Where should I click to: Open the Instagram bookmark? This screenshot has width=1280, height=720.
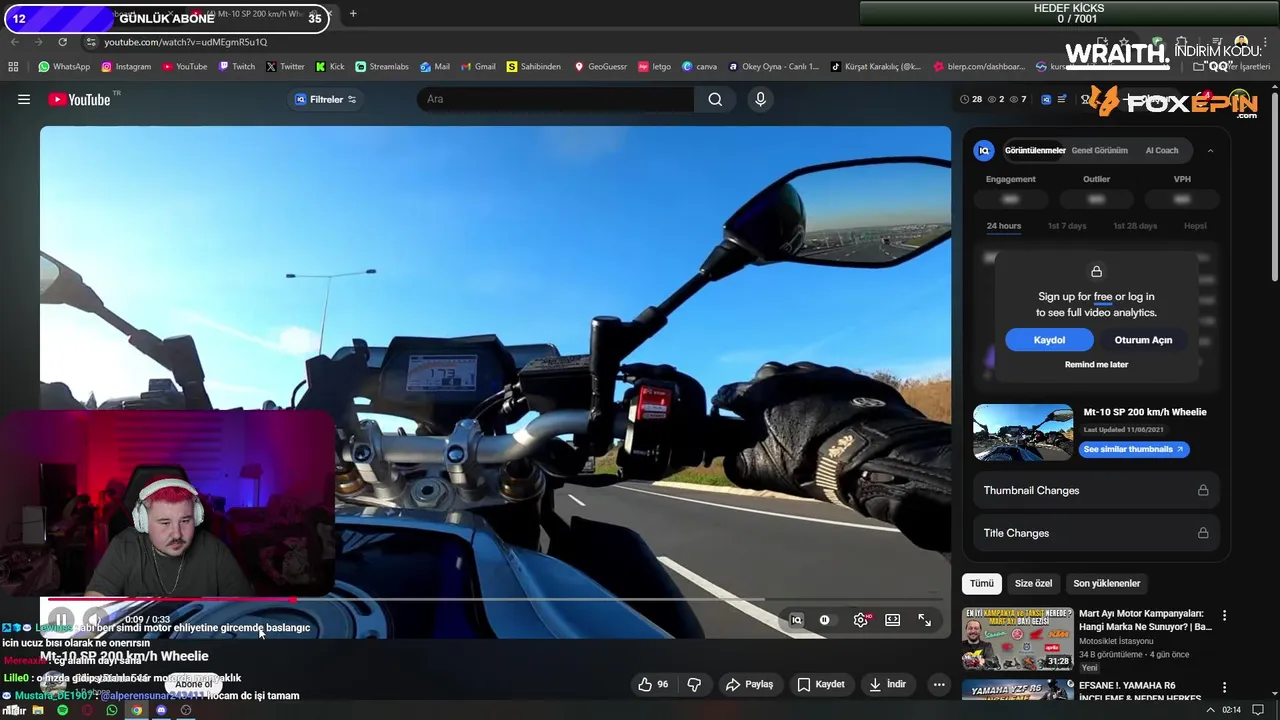125,66
